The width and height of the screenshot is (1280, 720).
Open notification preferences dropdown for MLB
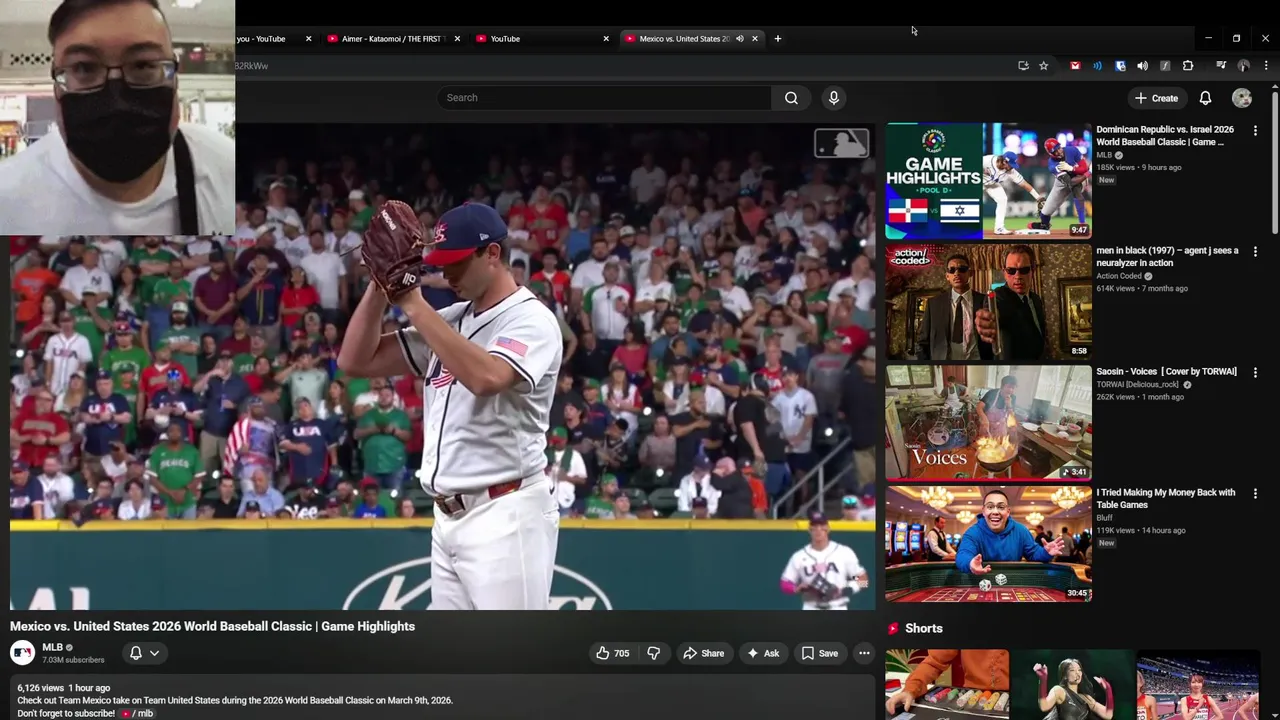(x=145, y=653)
